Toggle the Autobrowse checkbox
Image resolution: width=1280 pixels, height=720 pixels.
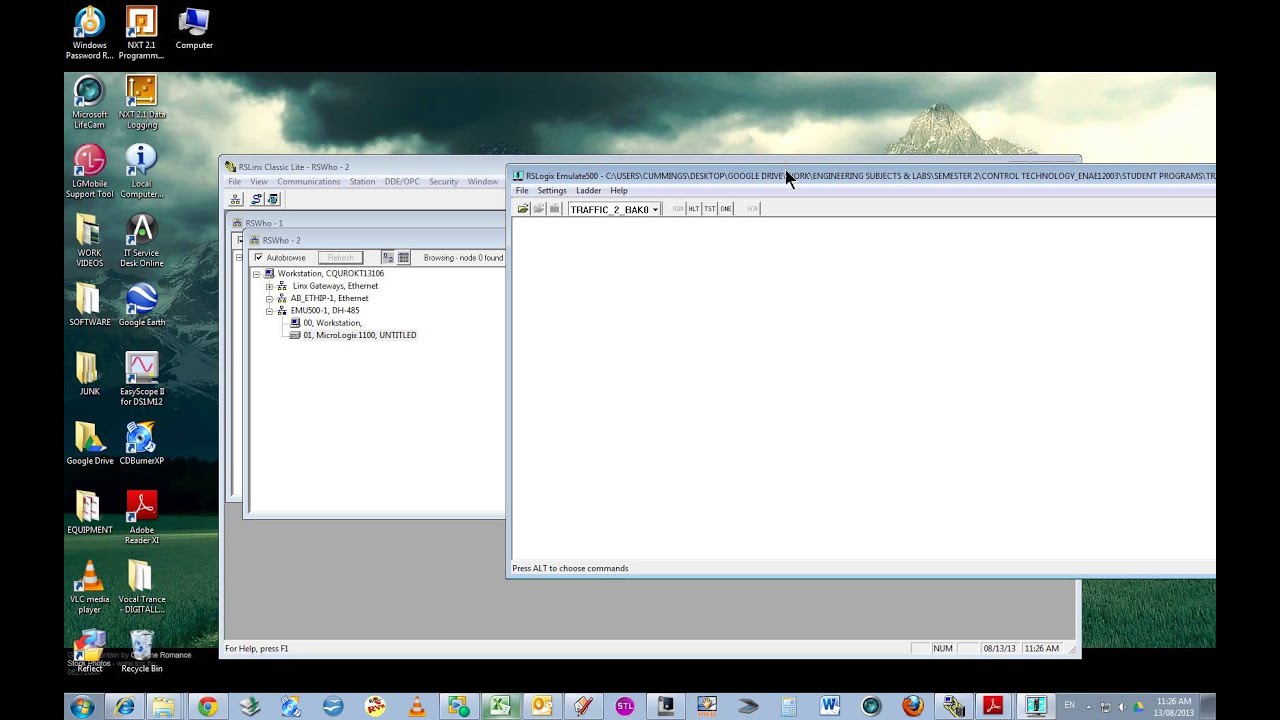(x=258, y=258)
